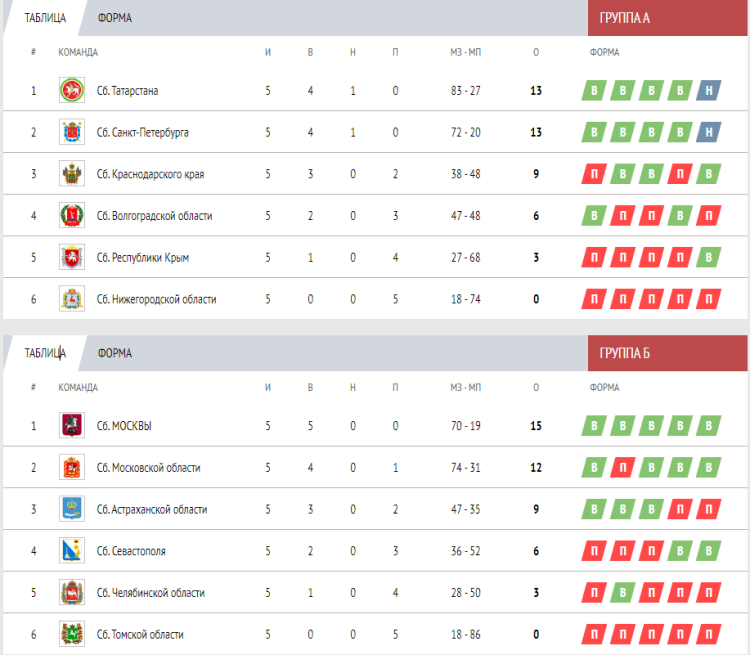Click the Tatarstan team crest icon
Viewport: 750px width, 655px height.
(x=72, y=91)
